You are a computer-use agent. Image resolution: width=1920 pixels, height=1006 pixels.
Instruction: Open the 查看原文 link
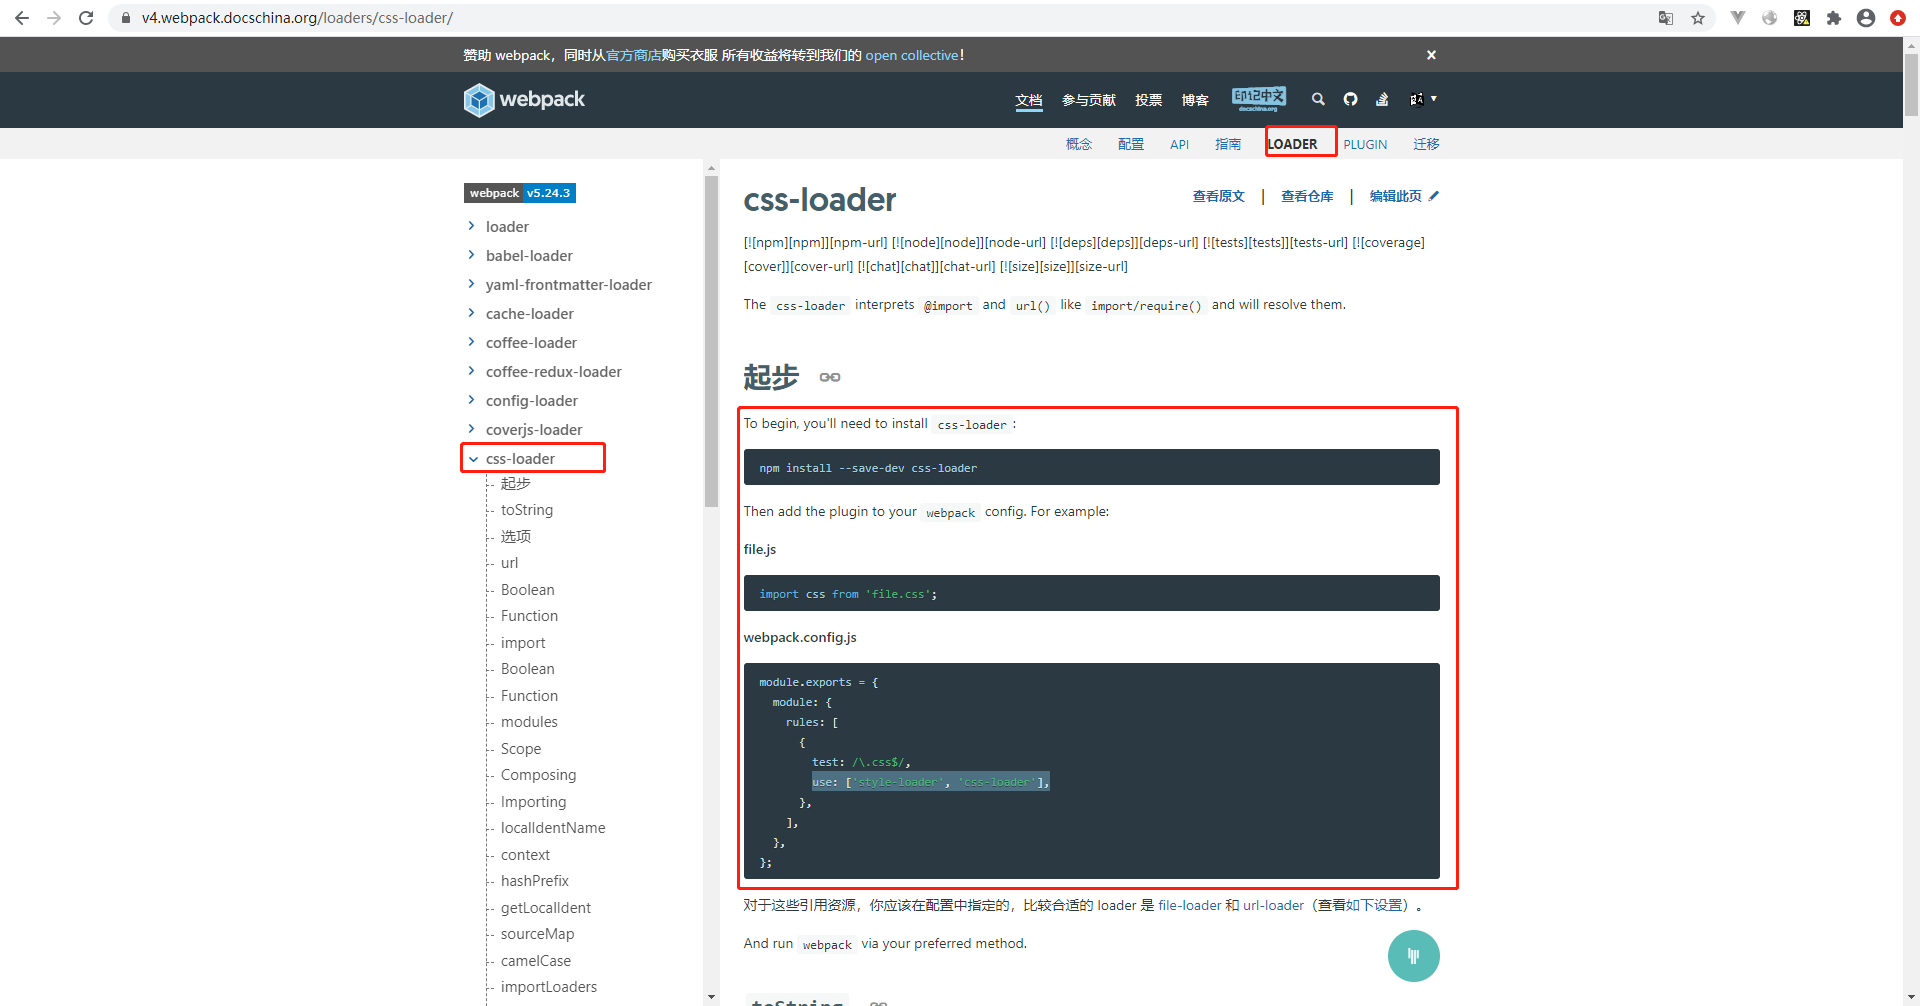tap(1218, 196)
